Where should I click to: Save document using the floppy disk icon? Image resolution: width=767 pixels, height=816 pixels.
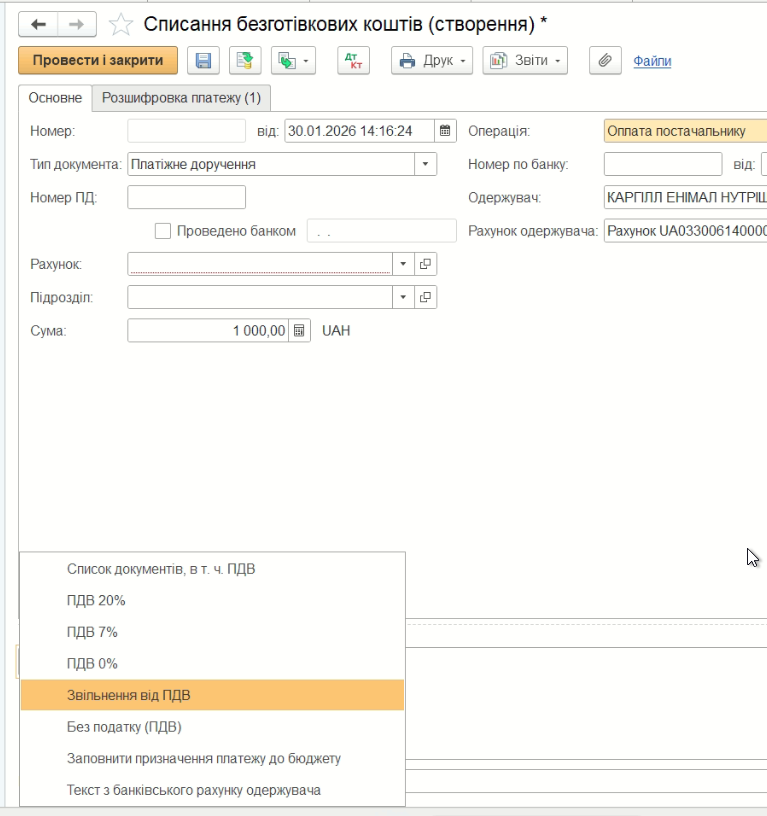point(203,61)
